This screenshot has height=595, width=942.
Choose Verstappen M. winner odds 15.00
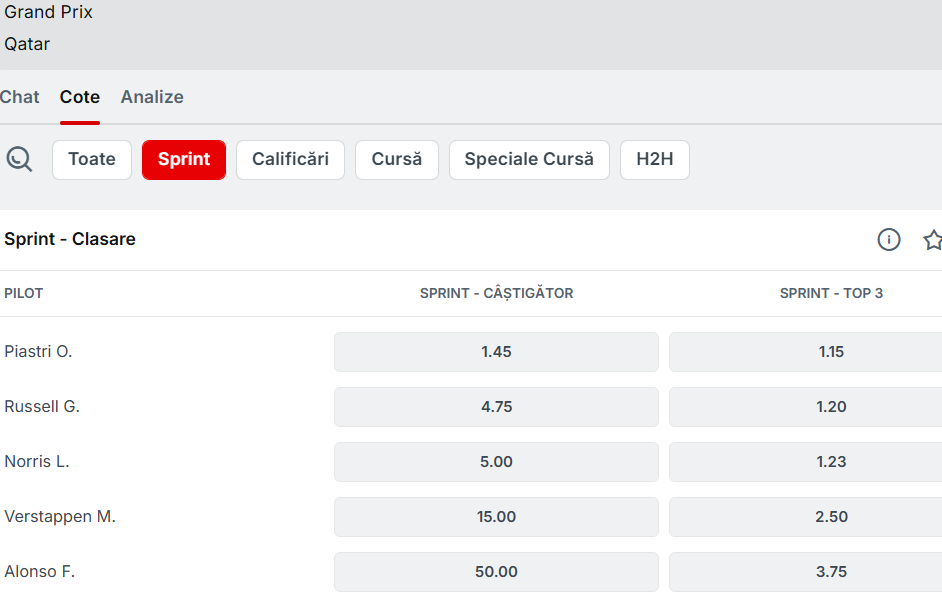click(x=496, y=517)
